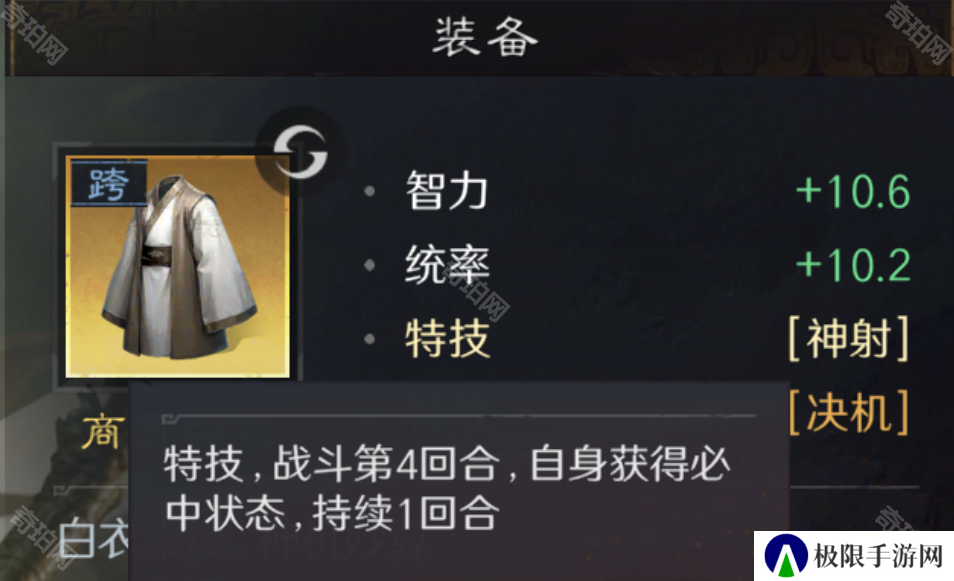Click the 白衣 item name text
The height and width of the screenshot is (581, 954).
click(x=94, y=538)
